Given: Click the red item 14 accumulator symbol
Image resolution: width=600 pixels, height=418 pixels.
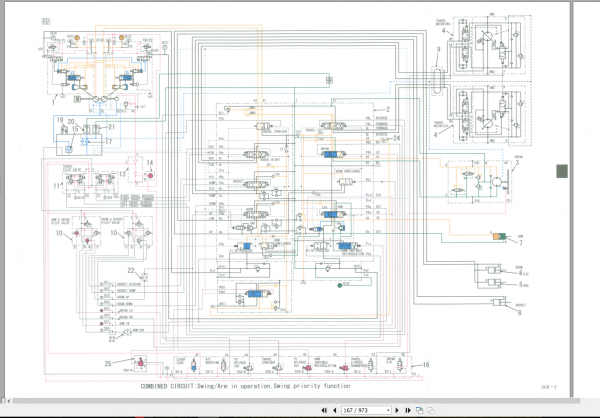Looking at the screenshot, I should point(150,175).
